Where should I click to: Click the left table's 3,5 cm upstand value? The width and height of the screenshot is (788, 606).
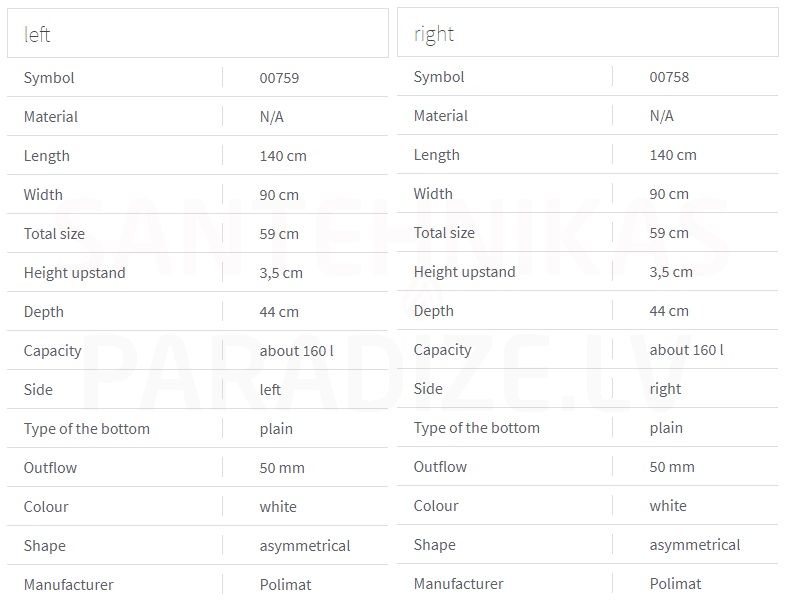pos(281,273)
